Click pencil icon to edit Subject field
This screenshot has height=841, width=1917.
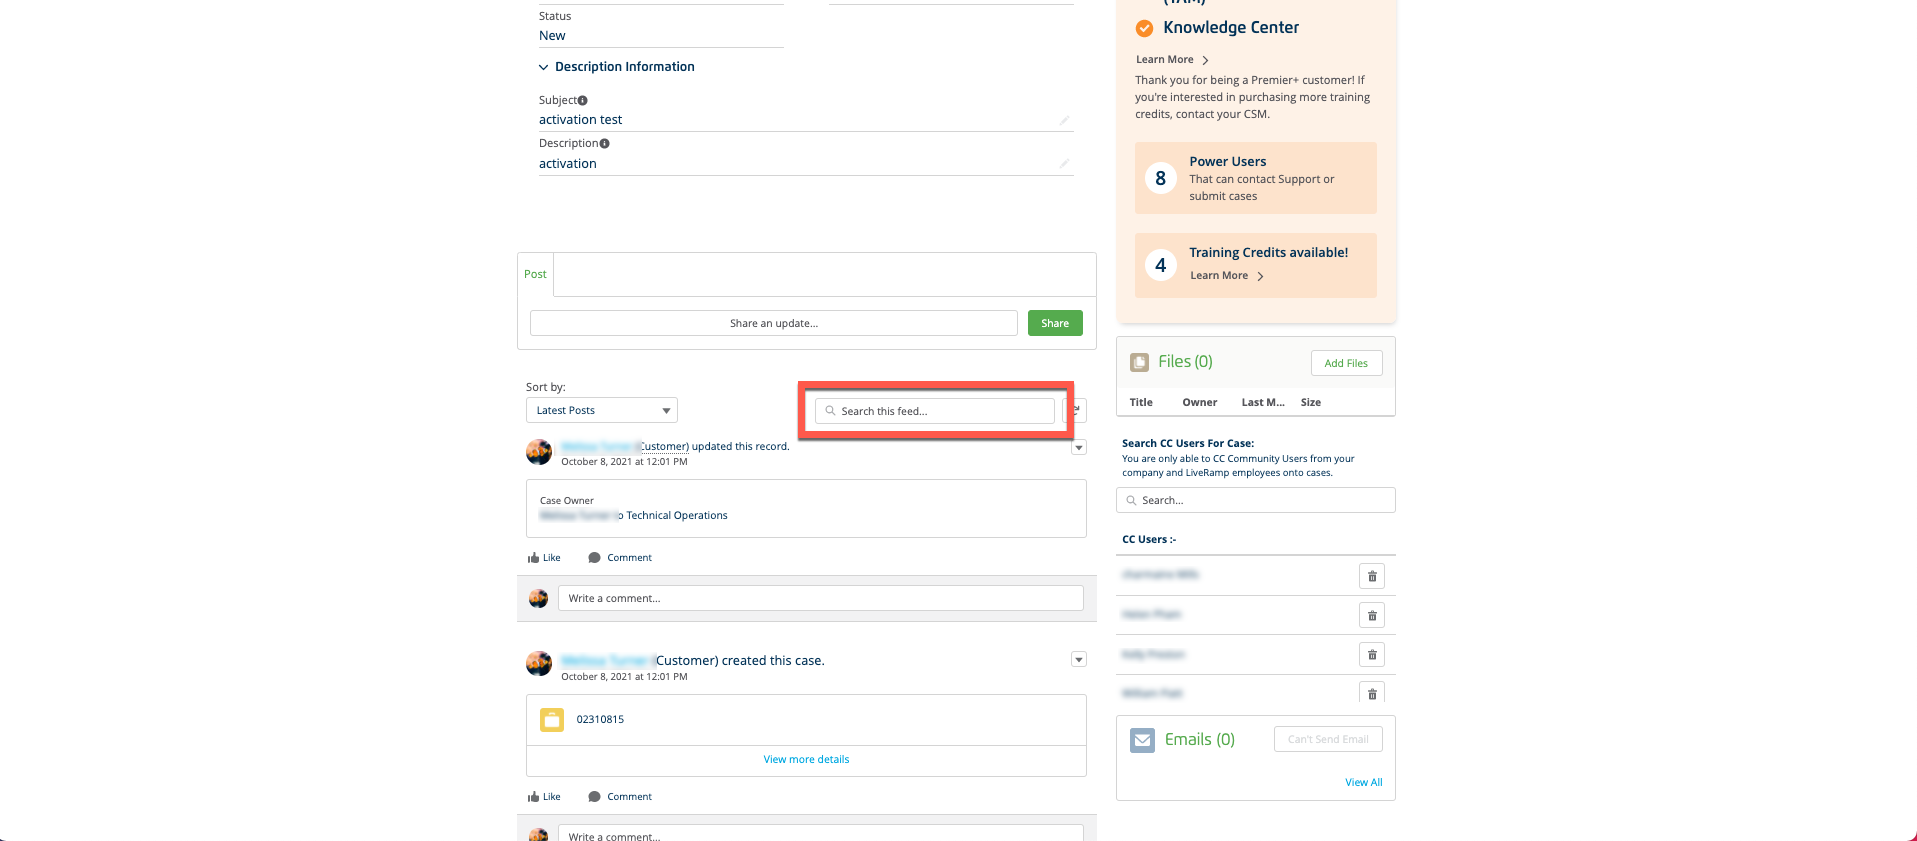pos(1064,120)
